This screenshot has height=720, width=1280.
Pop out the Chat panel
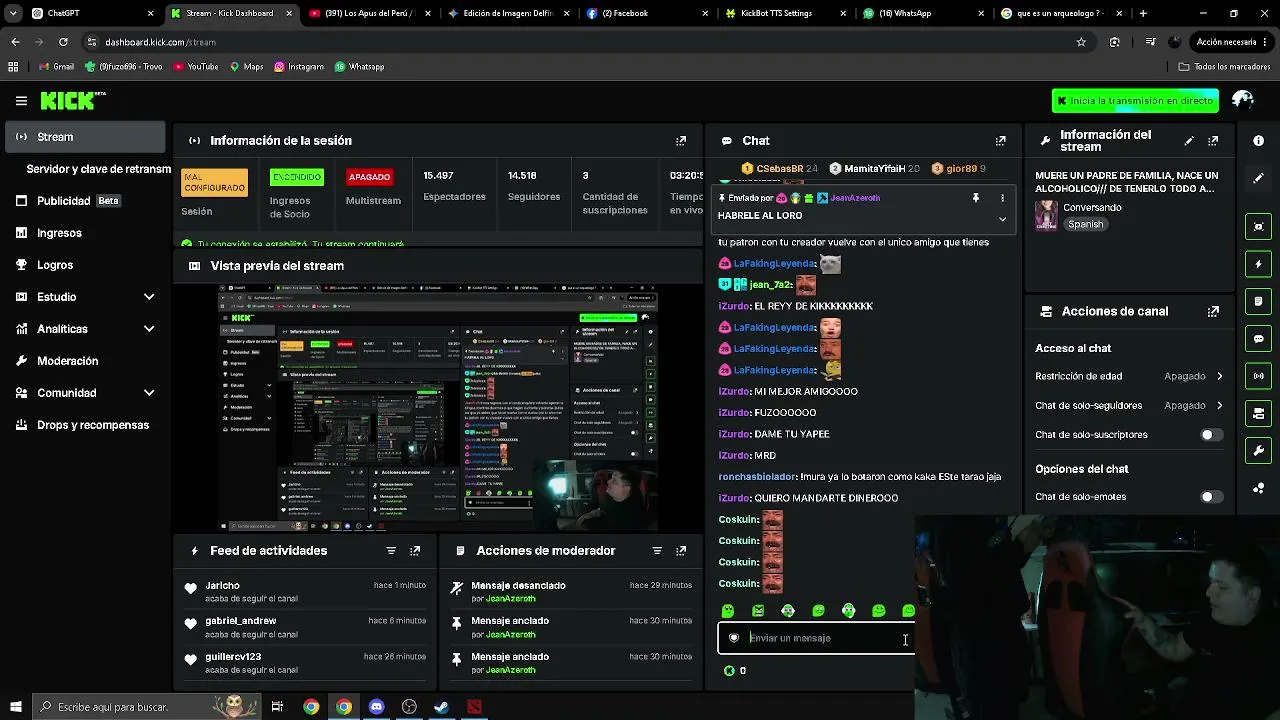1000,141
